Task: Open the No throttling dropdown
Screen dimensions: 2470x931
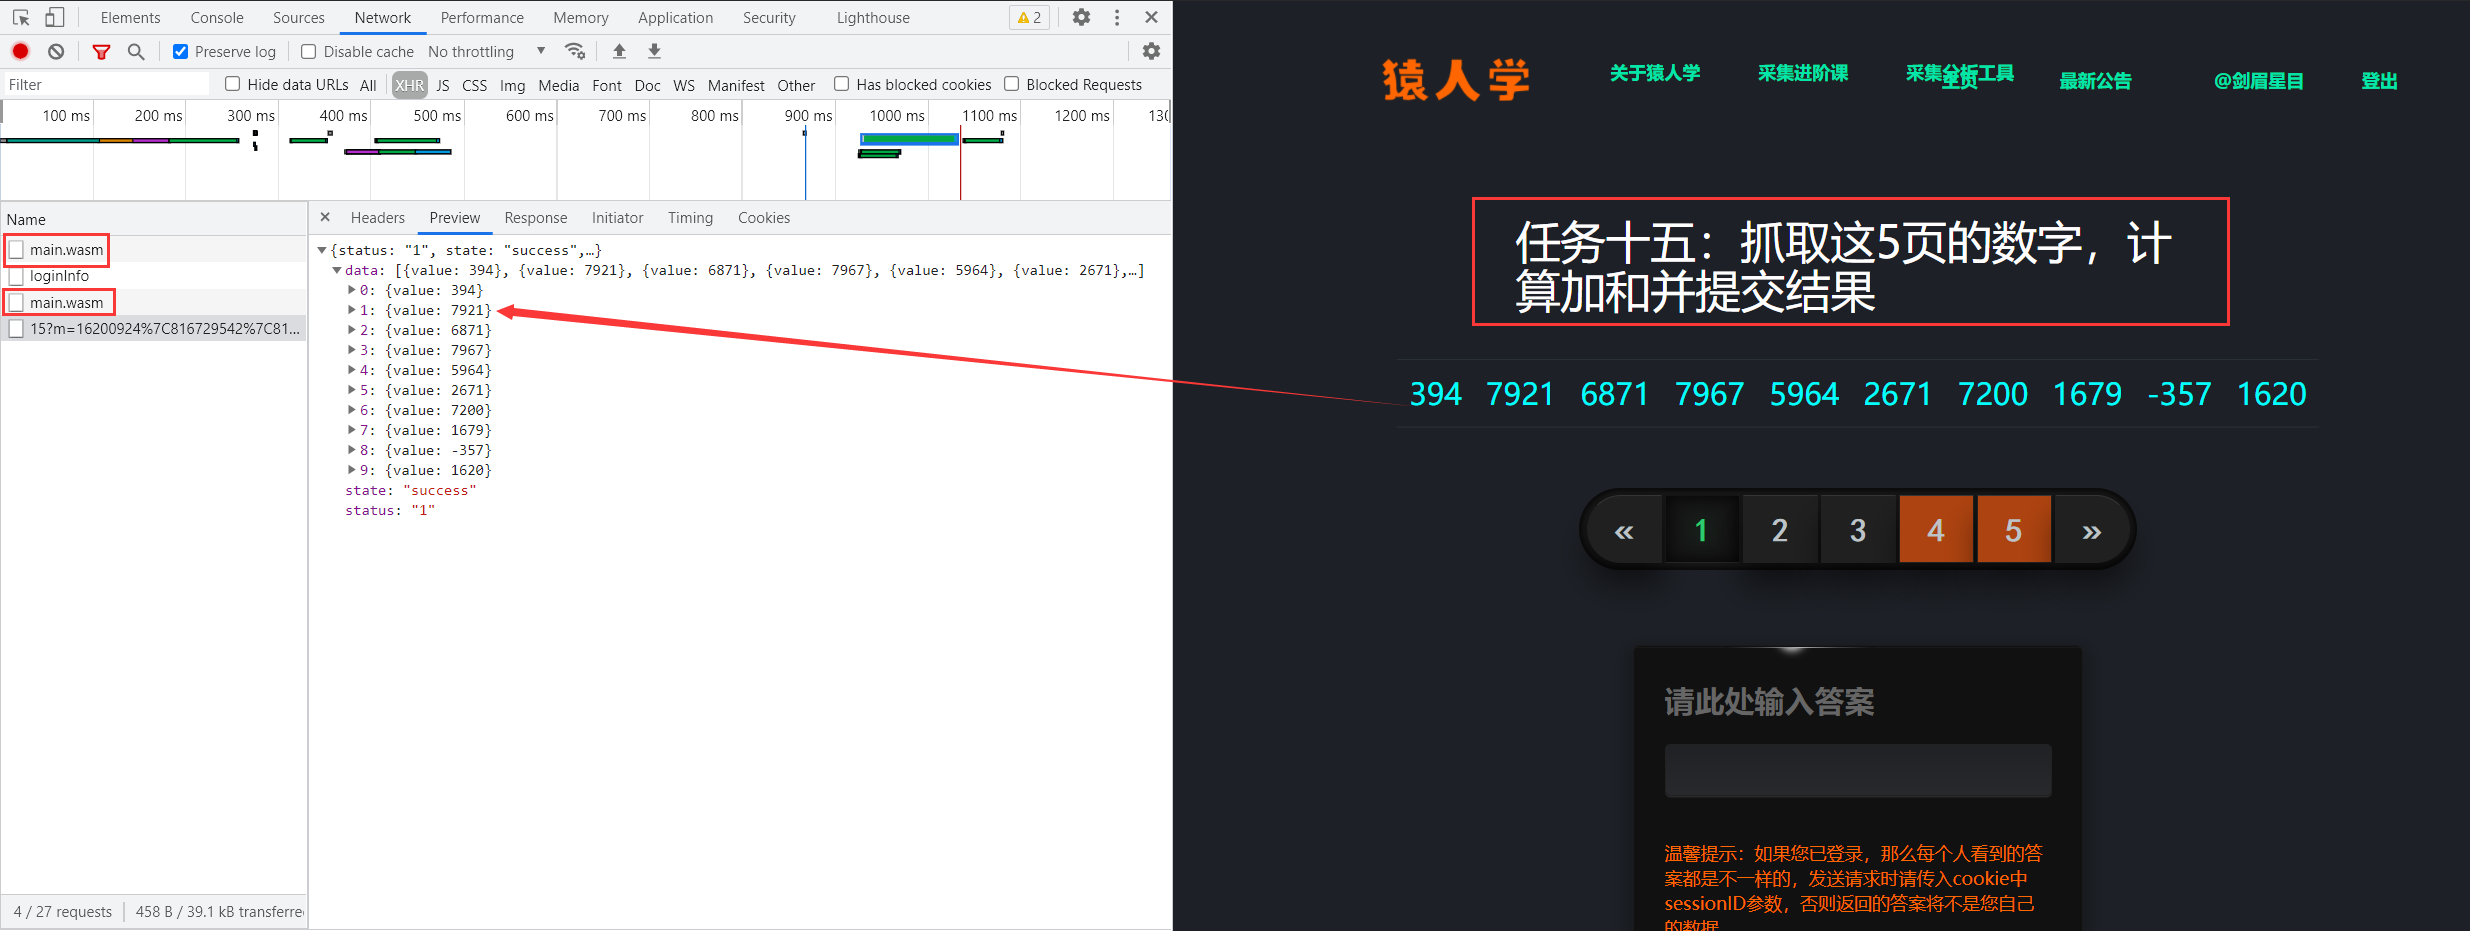Action: tap(486, 52)
